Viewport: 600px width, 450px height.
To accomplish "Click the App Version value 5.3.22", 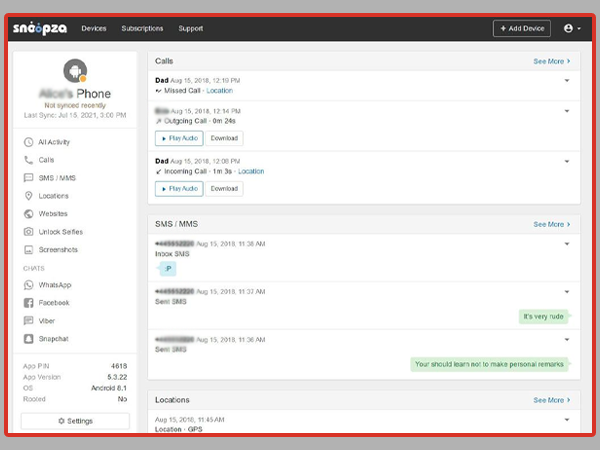I will pyautogui.click(x=117, y=377).
